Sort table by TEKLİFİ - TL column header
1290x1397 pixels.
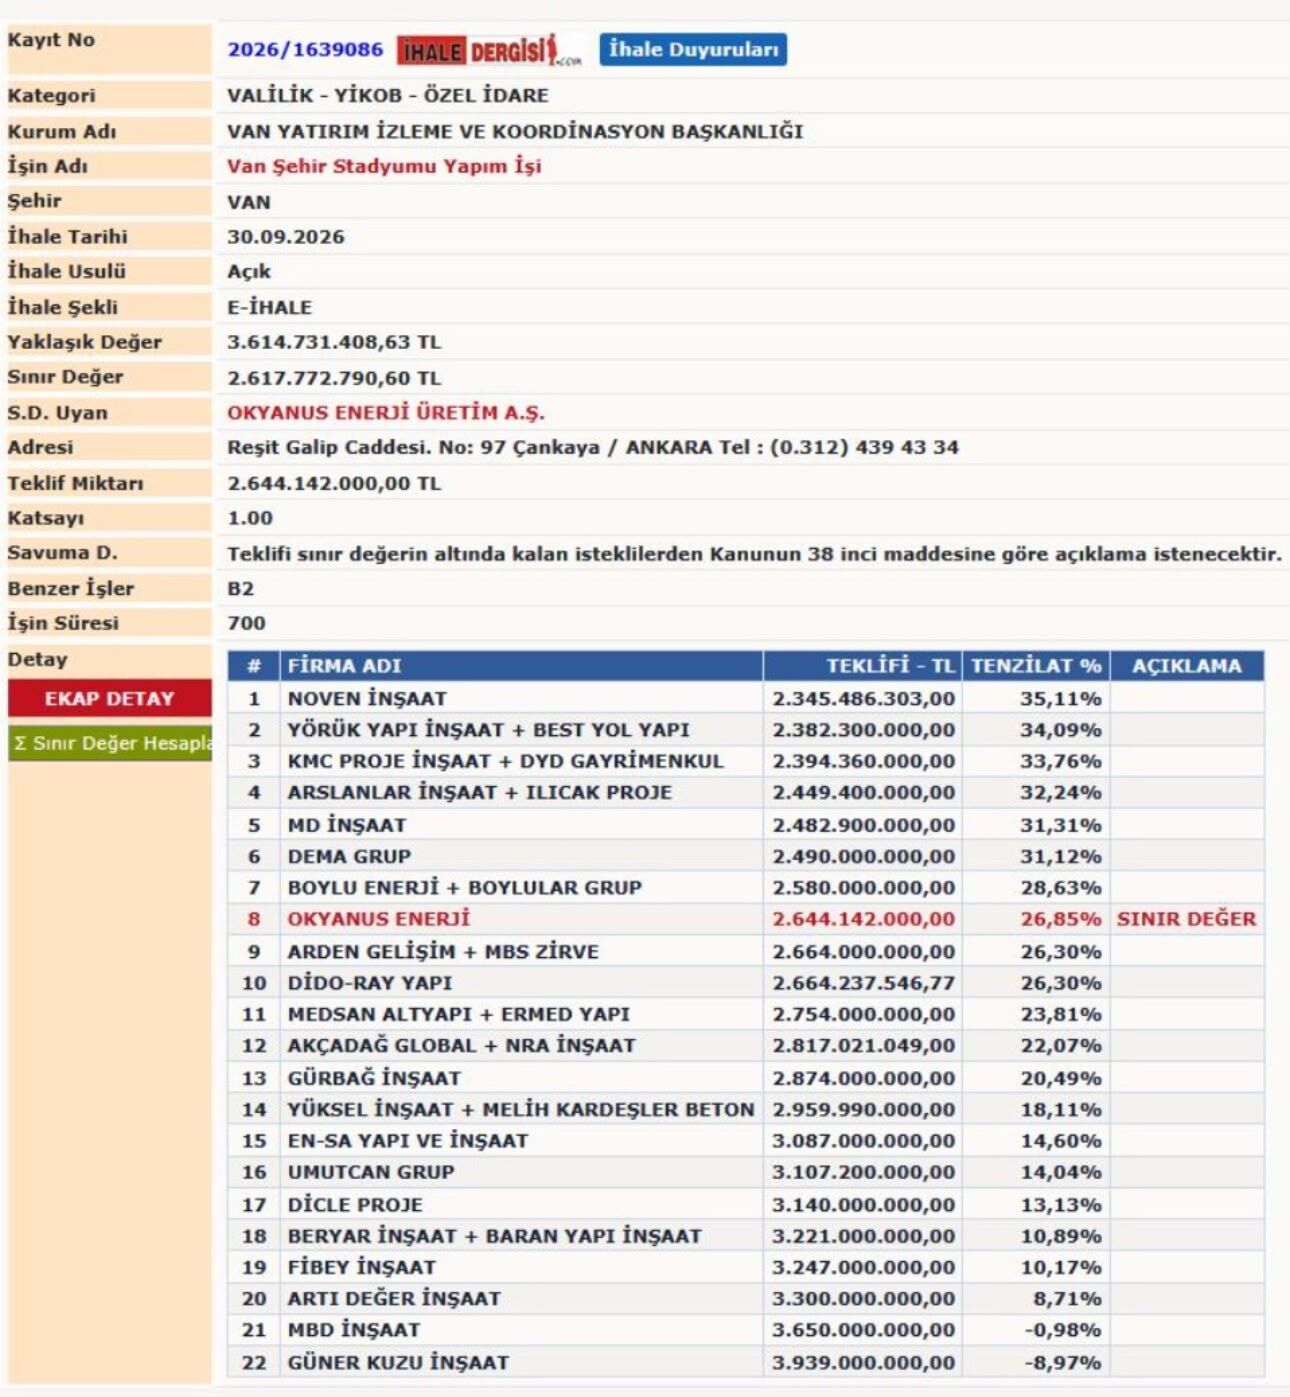[890, 666]
